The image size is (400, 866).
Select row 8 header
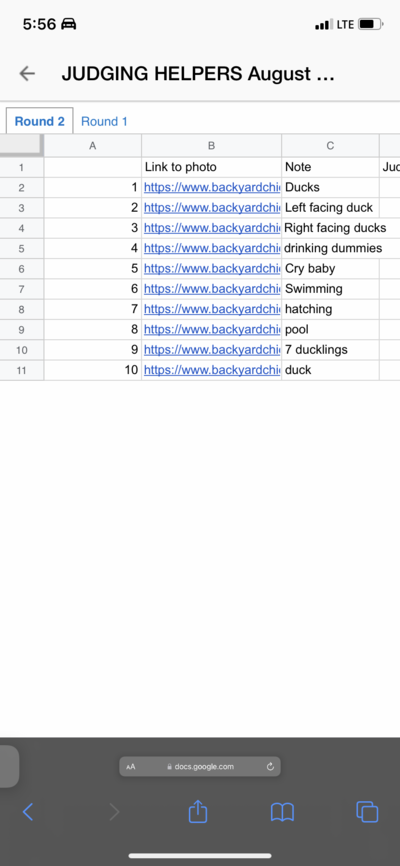(x=22, y=309)
